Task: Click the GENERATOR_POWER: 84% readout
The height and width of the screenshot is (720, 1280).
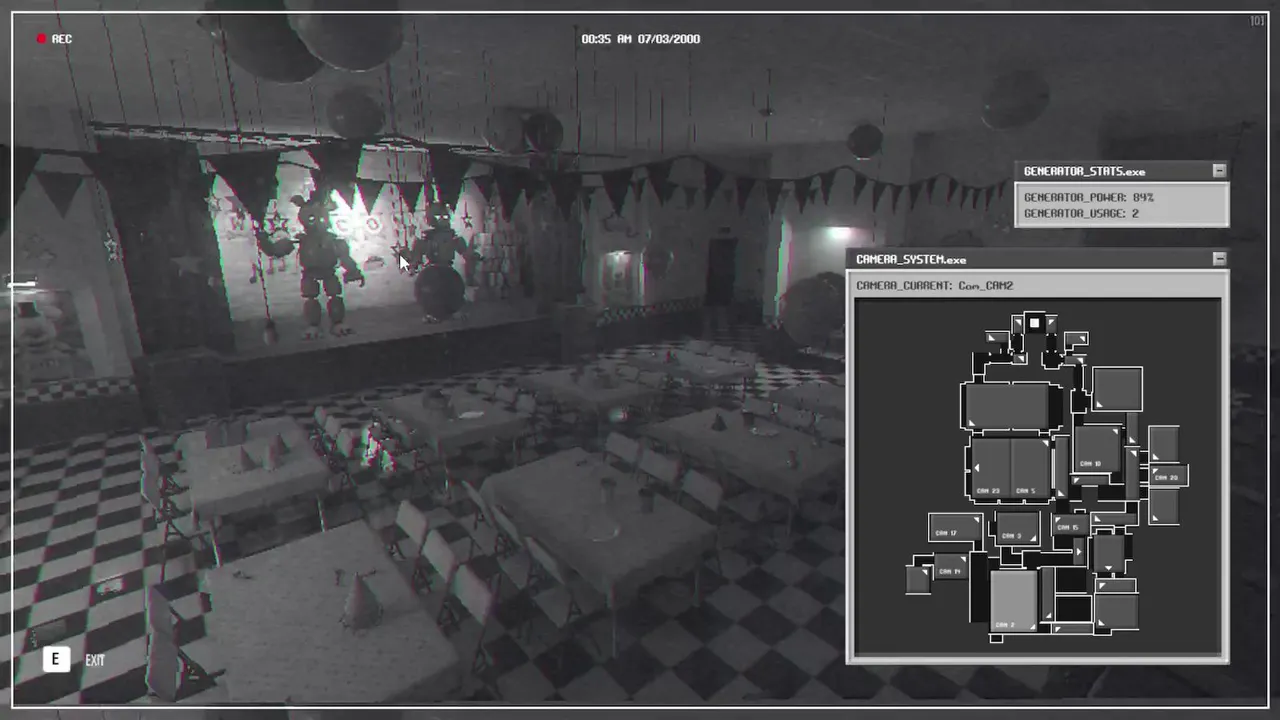Action: click(x=1089, y=197)
